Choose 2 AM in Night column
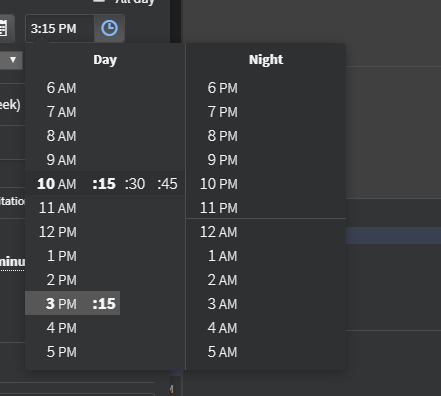The height and width of the screenshot is (396, 441). 222,280
